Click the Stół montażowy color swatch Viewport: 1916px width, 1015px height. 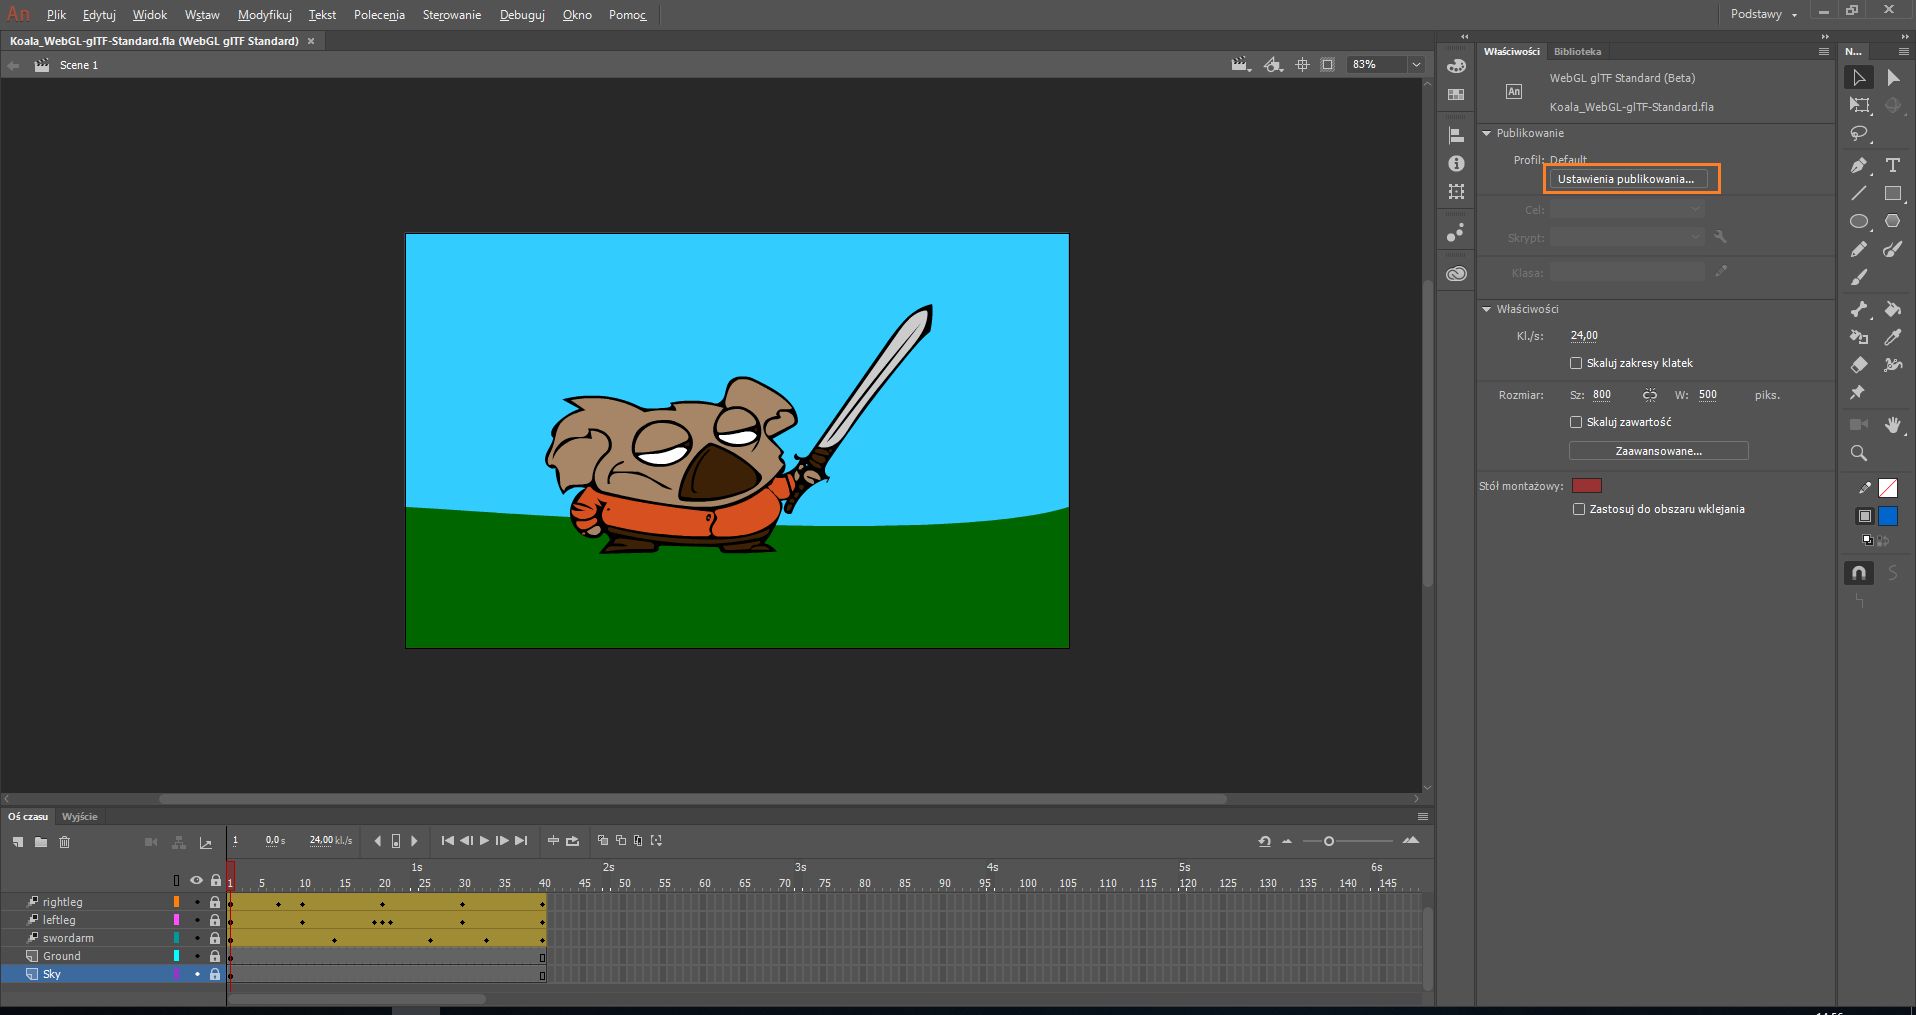(1586, 486)
